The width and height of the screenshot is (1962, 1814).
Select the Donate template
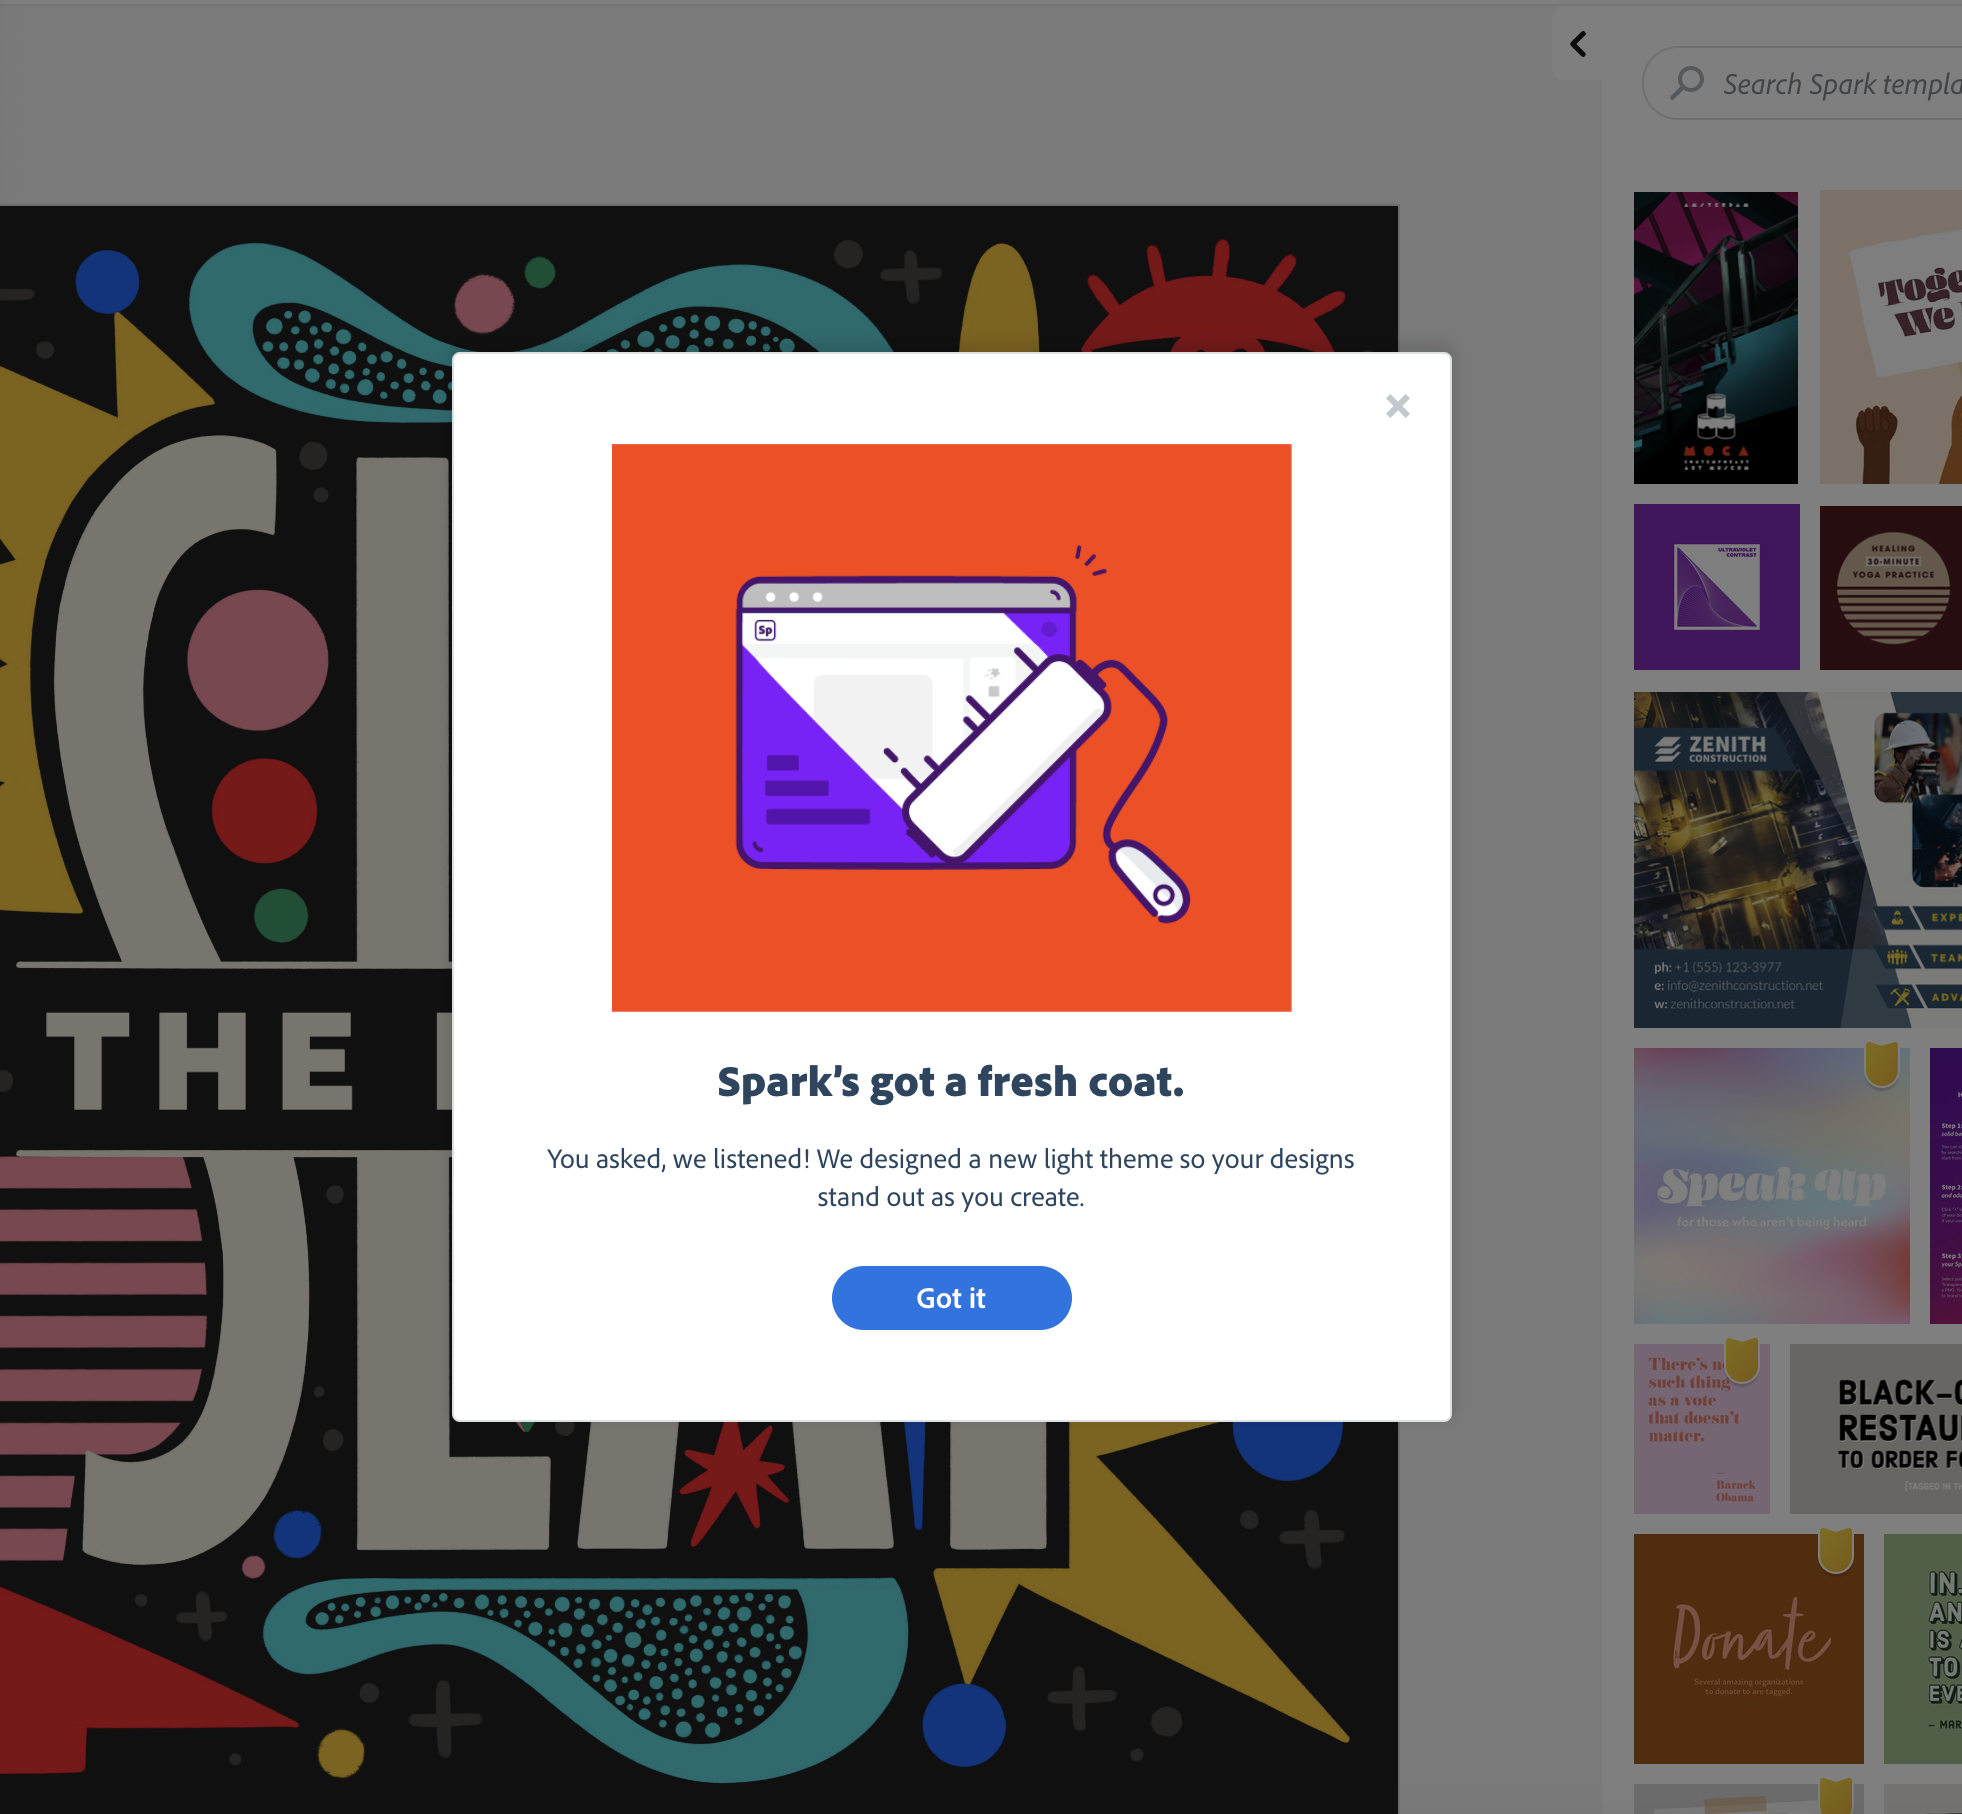tap(1748, 1649)
